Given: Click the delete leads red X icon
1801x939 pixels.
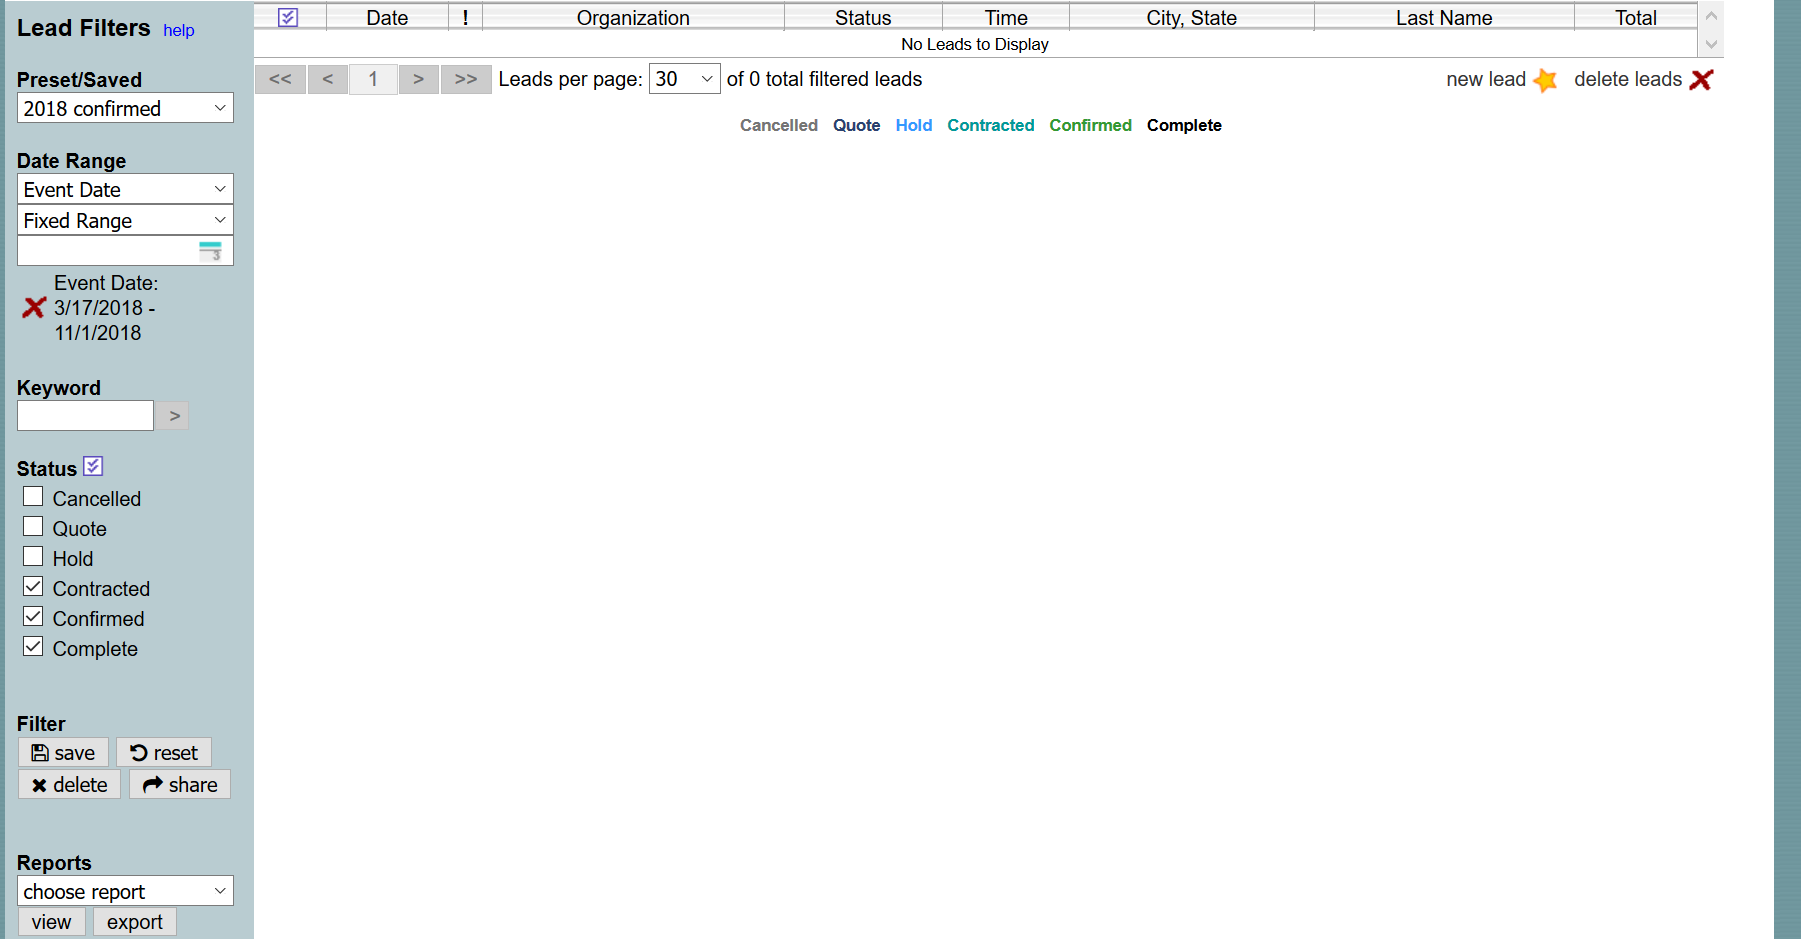Looking at the screenshot, I should click(1701, 80).
